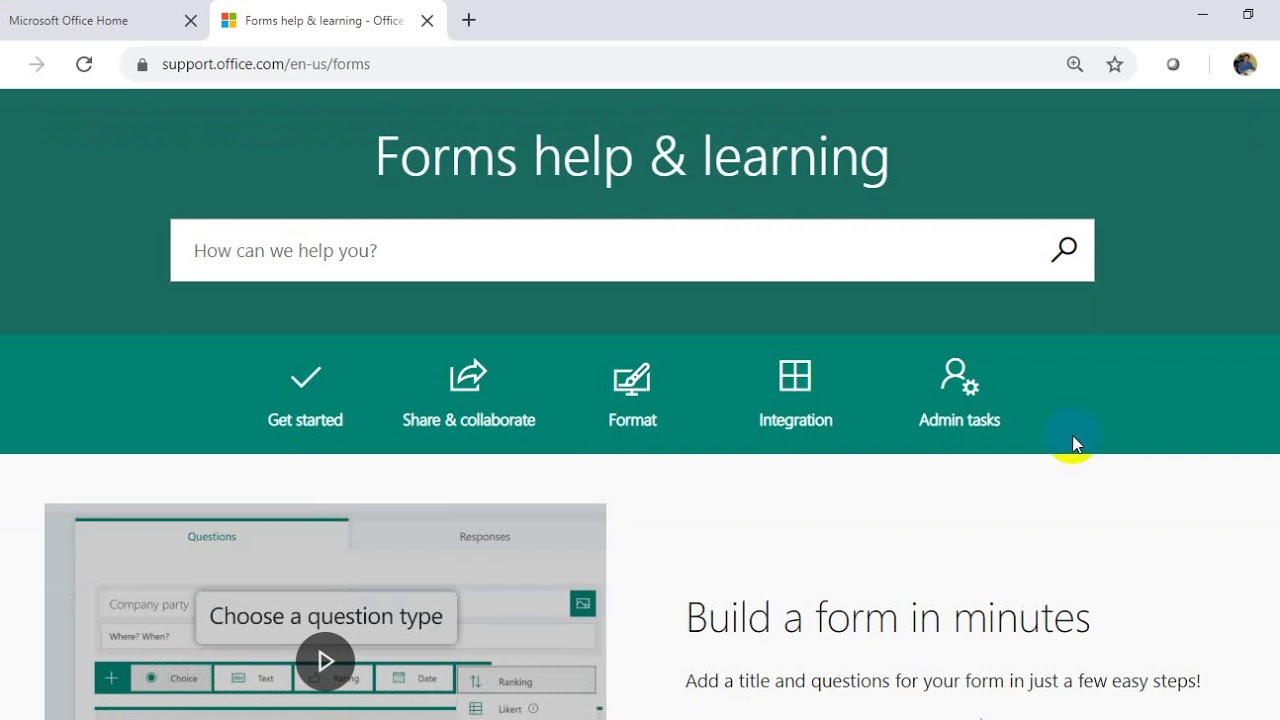Click the Text question type in video preview

coord(253,678)
